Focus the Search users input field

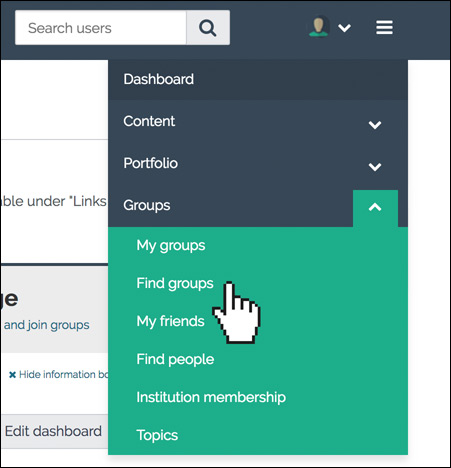101,28
